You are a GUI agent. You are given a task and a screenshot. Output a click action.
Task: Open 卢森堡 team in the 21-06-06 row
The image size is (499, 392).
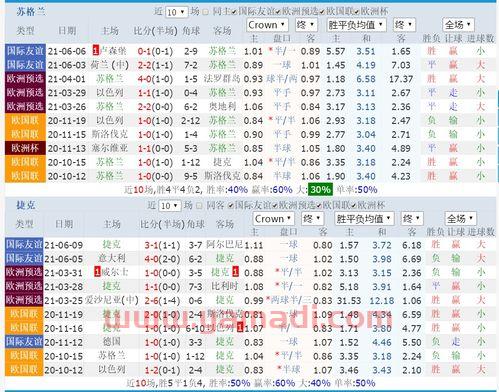113,51
